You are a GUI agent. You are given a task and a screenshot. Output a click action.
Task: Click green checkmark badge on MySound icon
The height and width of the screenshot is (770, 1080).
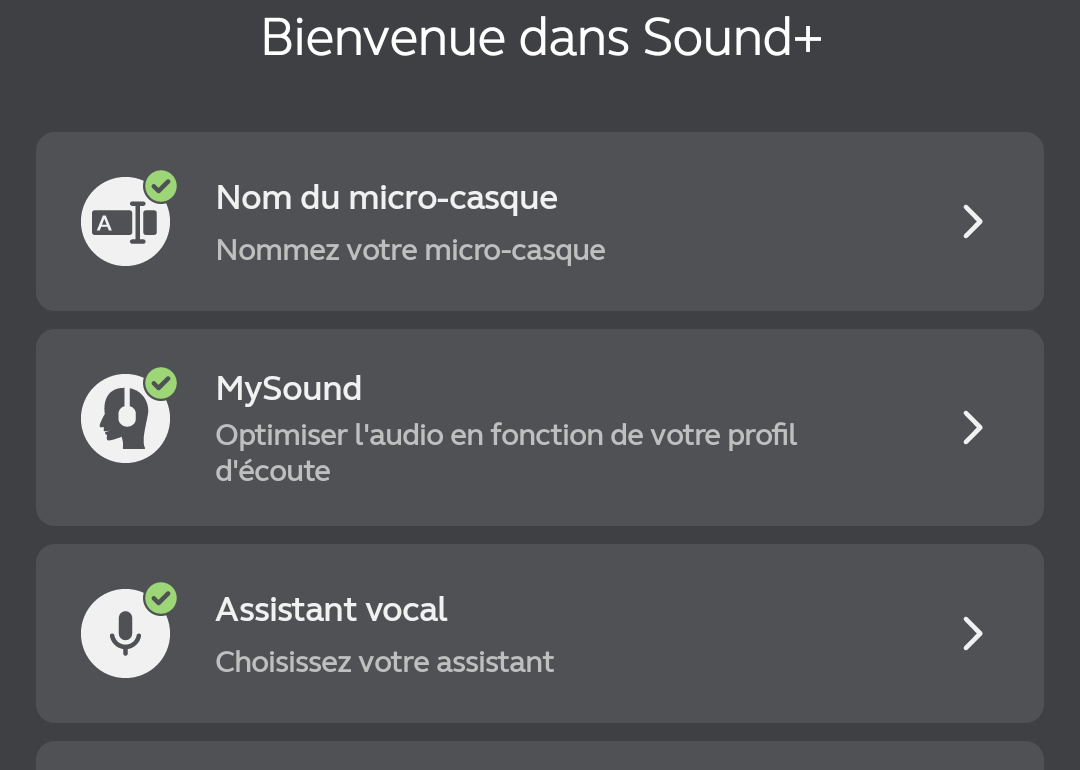(x=160, y=384)
